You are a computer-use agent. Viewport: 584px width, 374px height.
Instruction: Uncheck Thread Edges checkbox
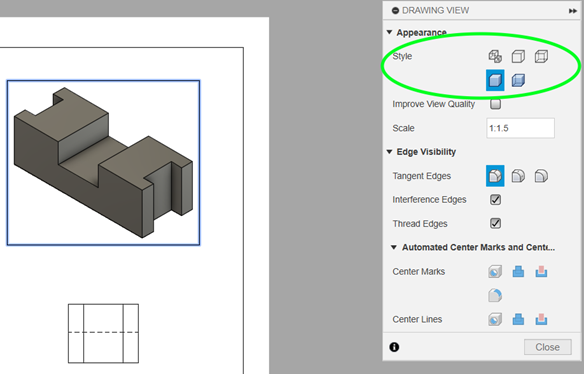tap(495, 224)
